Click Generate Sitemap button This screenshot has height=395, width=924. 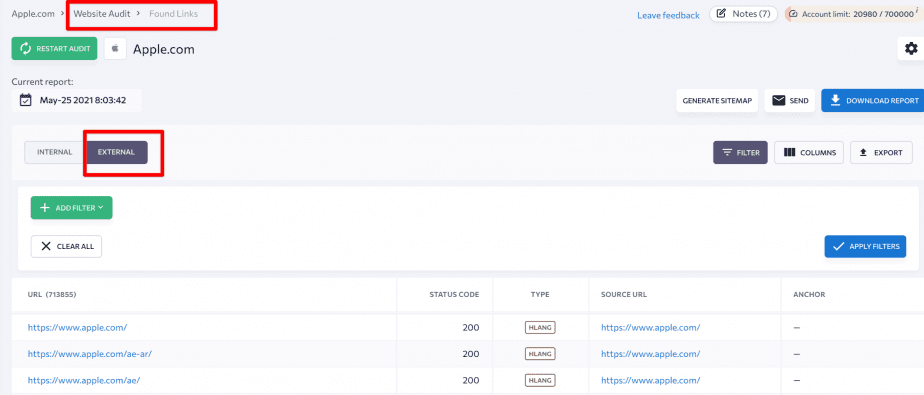point(717,101)
